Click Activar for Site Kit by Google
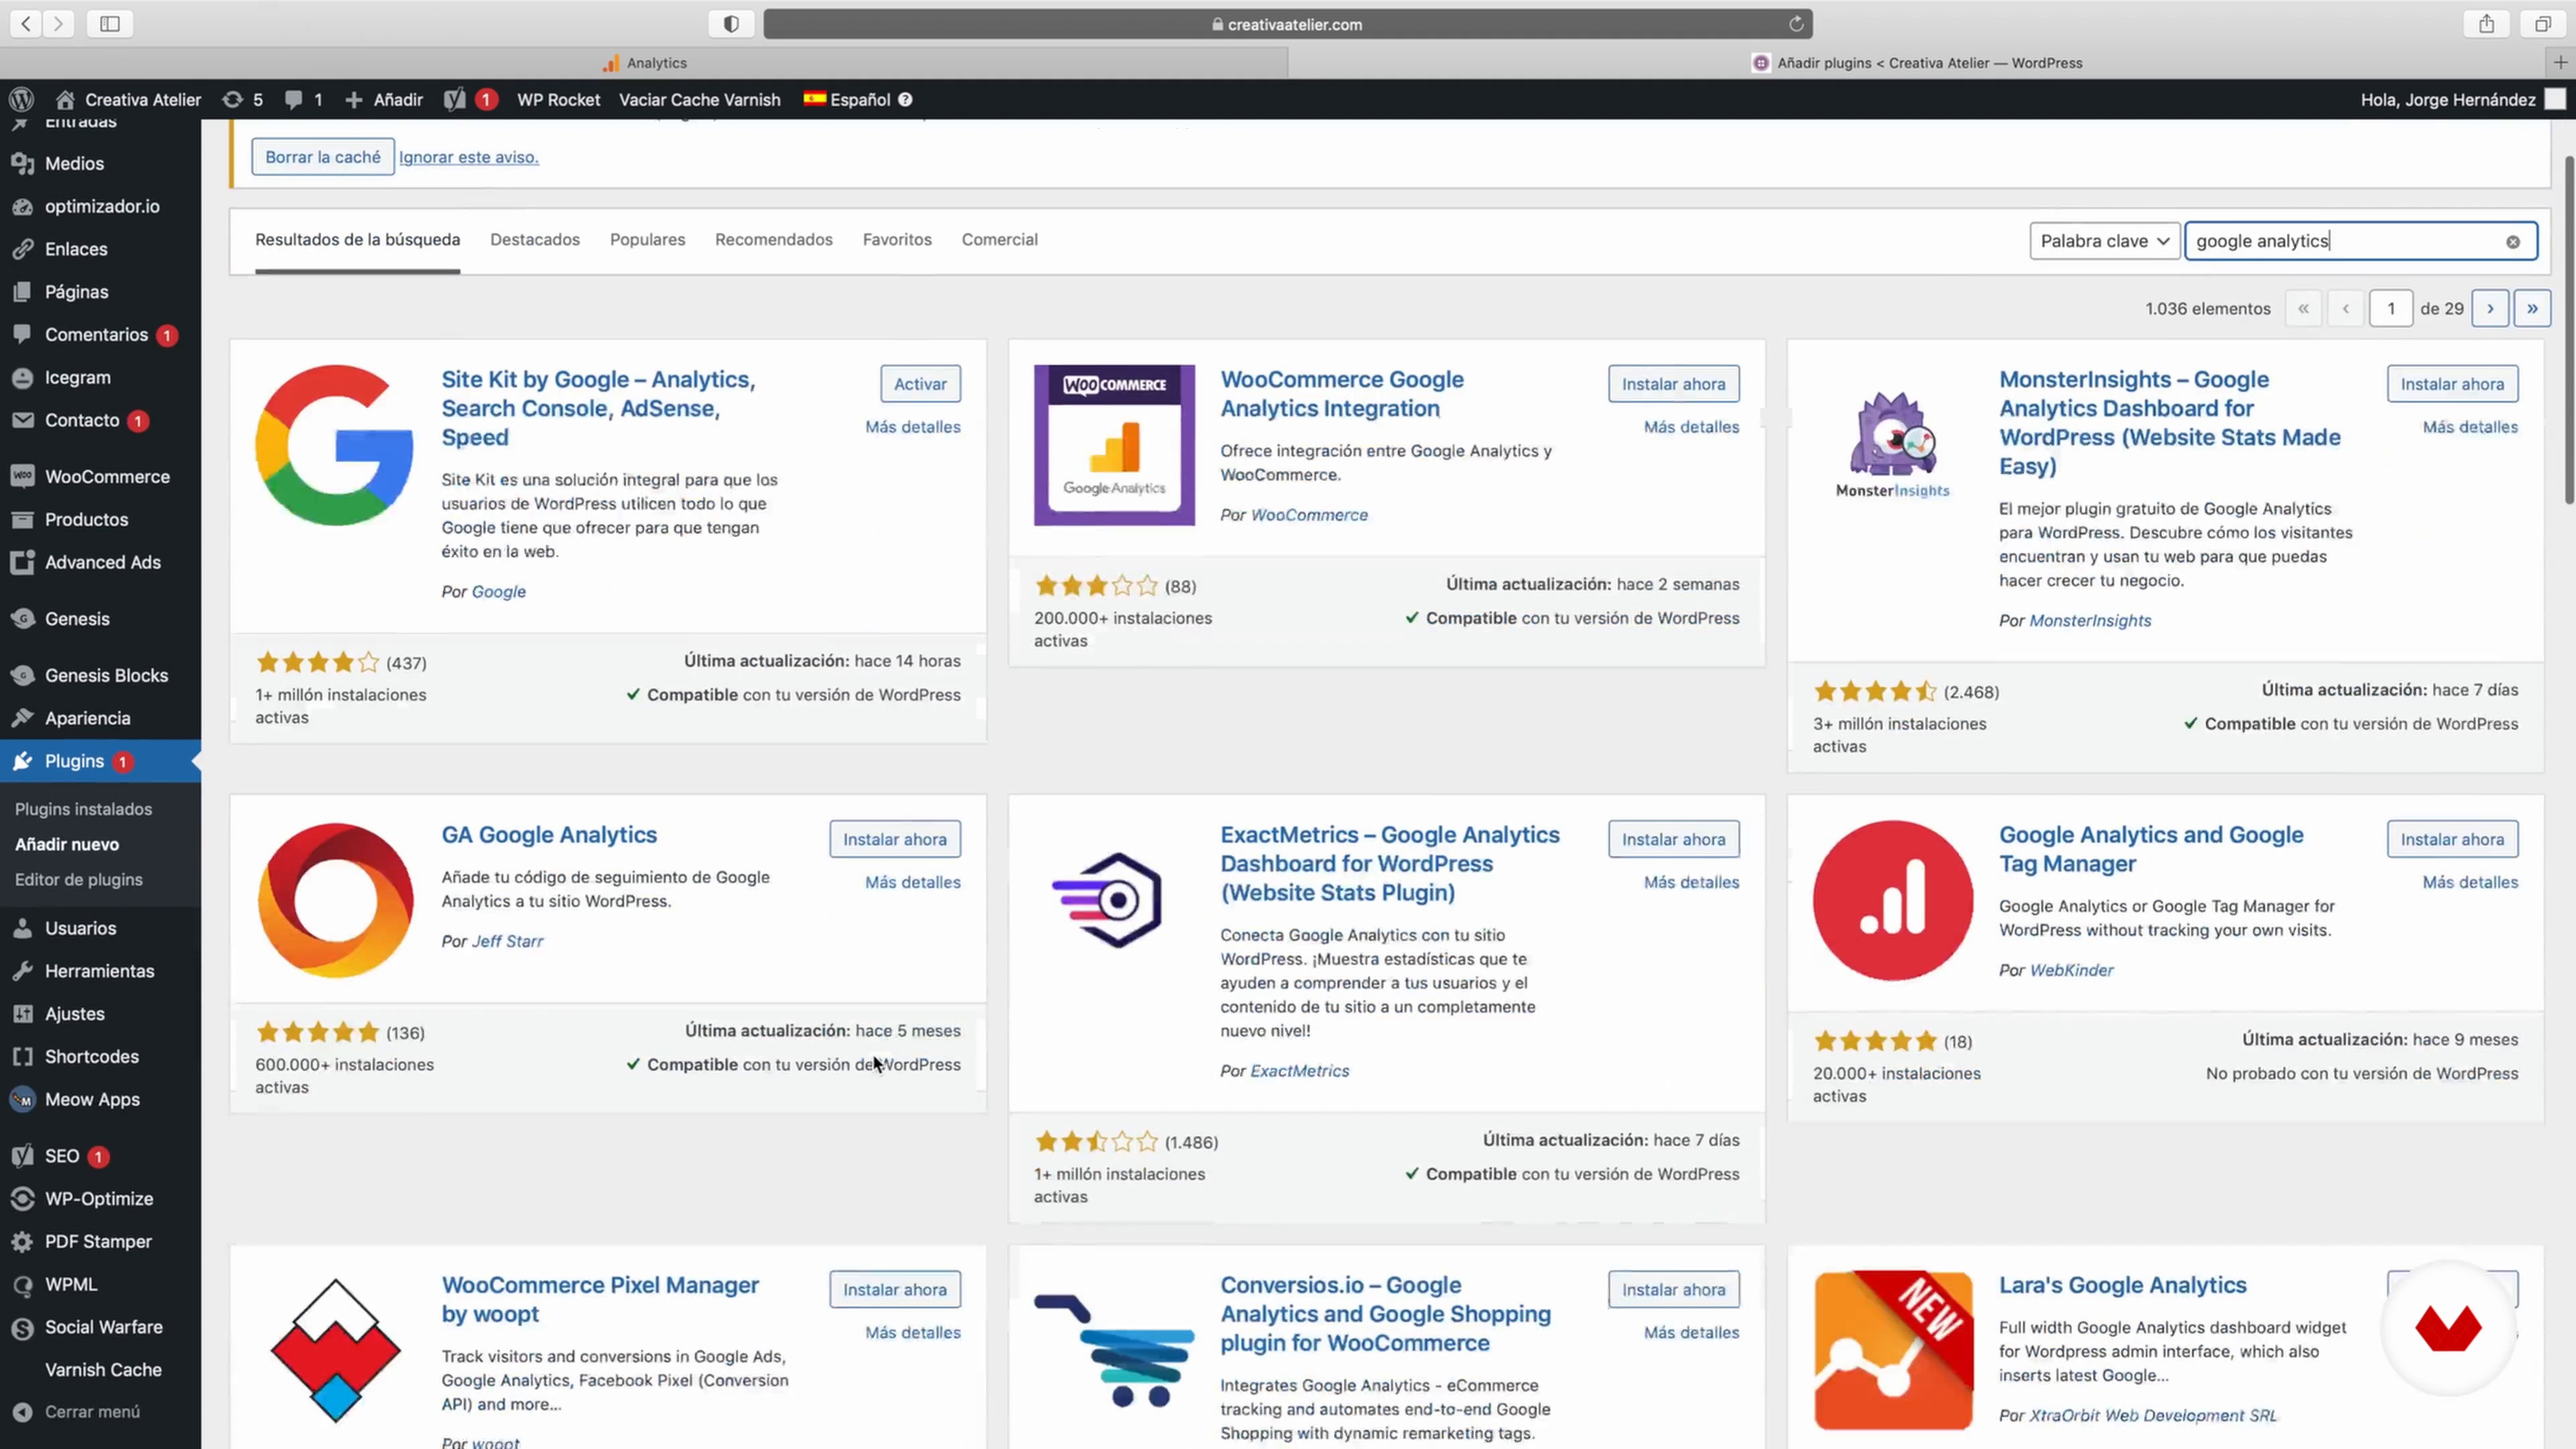Screen dimensions: 2576x1449 point(920,384)
